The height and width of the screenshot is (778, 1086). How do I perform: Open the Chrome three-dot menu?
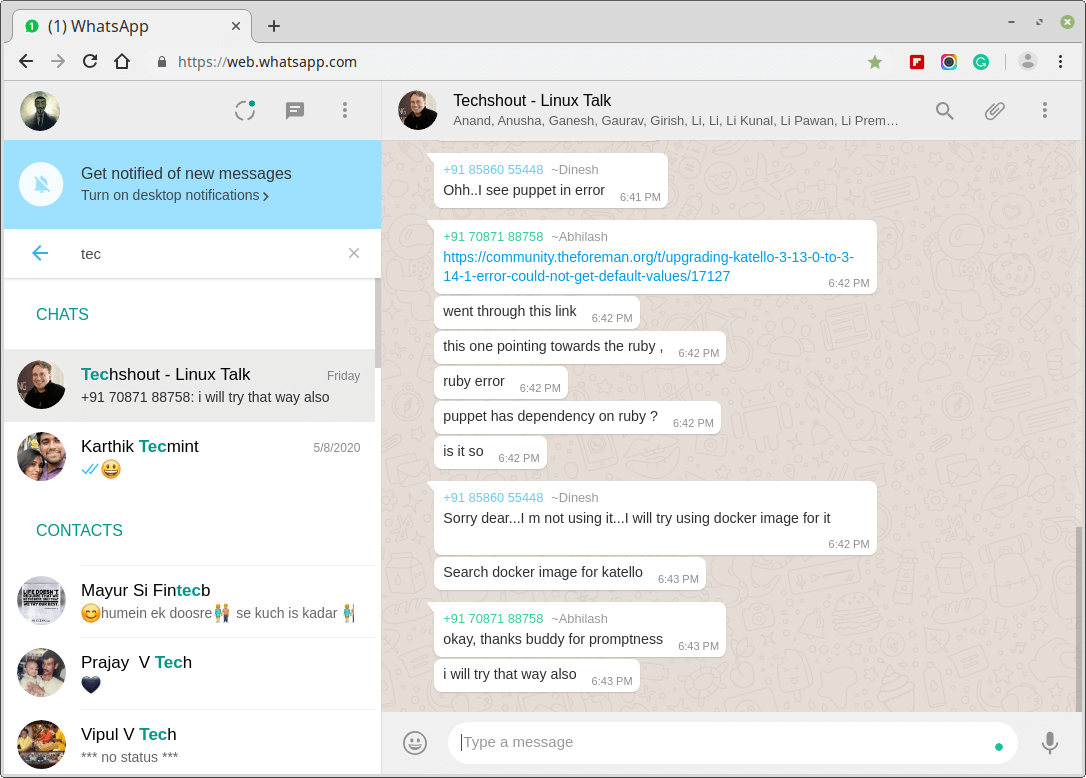click(1060, 62)
